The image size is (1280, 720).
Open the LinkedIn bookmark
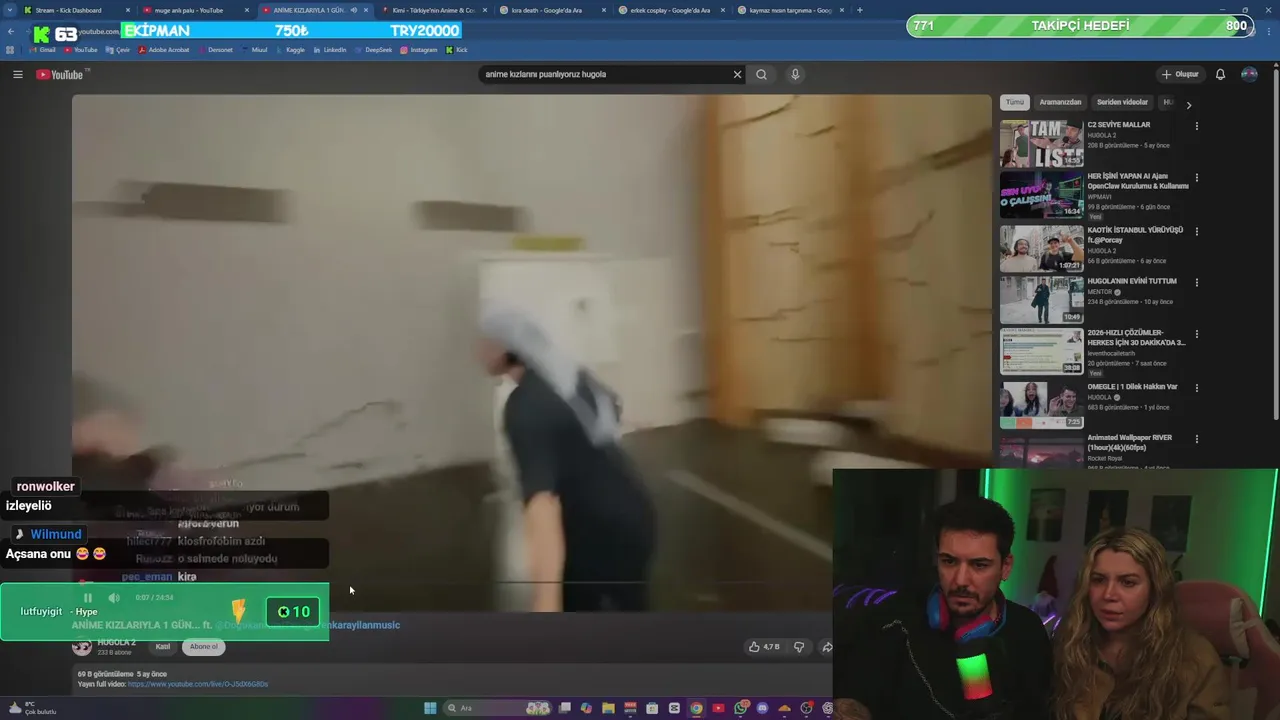click(x=329, y=49)
